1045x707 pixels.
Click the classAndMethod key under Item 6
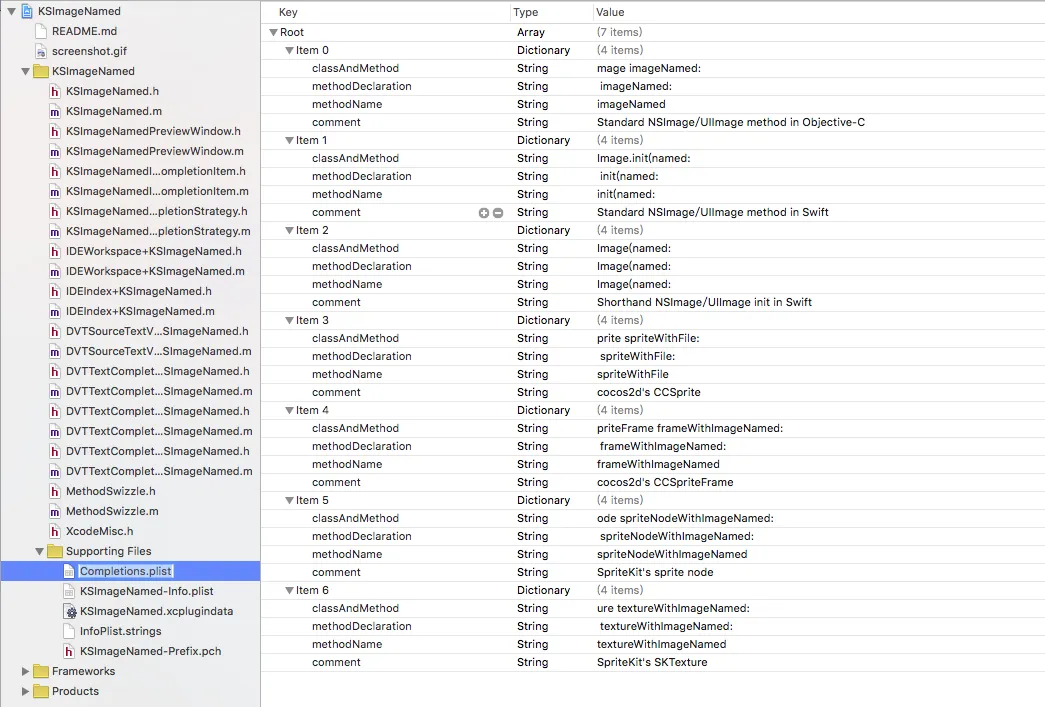(x=355, y=608)
